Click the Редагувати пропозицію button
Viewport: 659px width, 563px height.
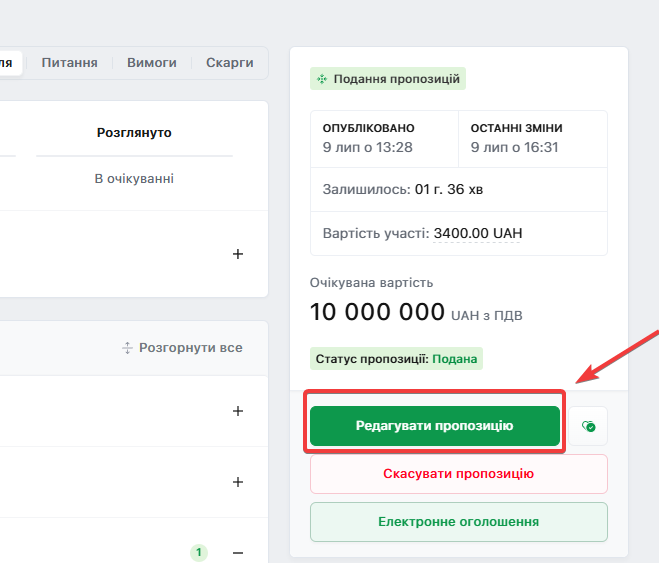[434, 426]
